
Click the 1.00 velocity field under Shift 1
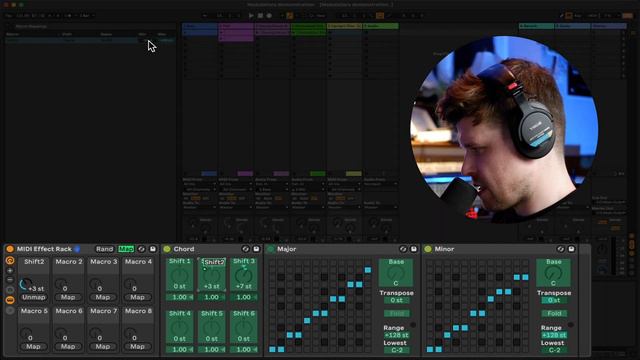click(x=180, y=297)
